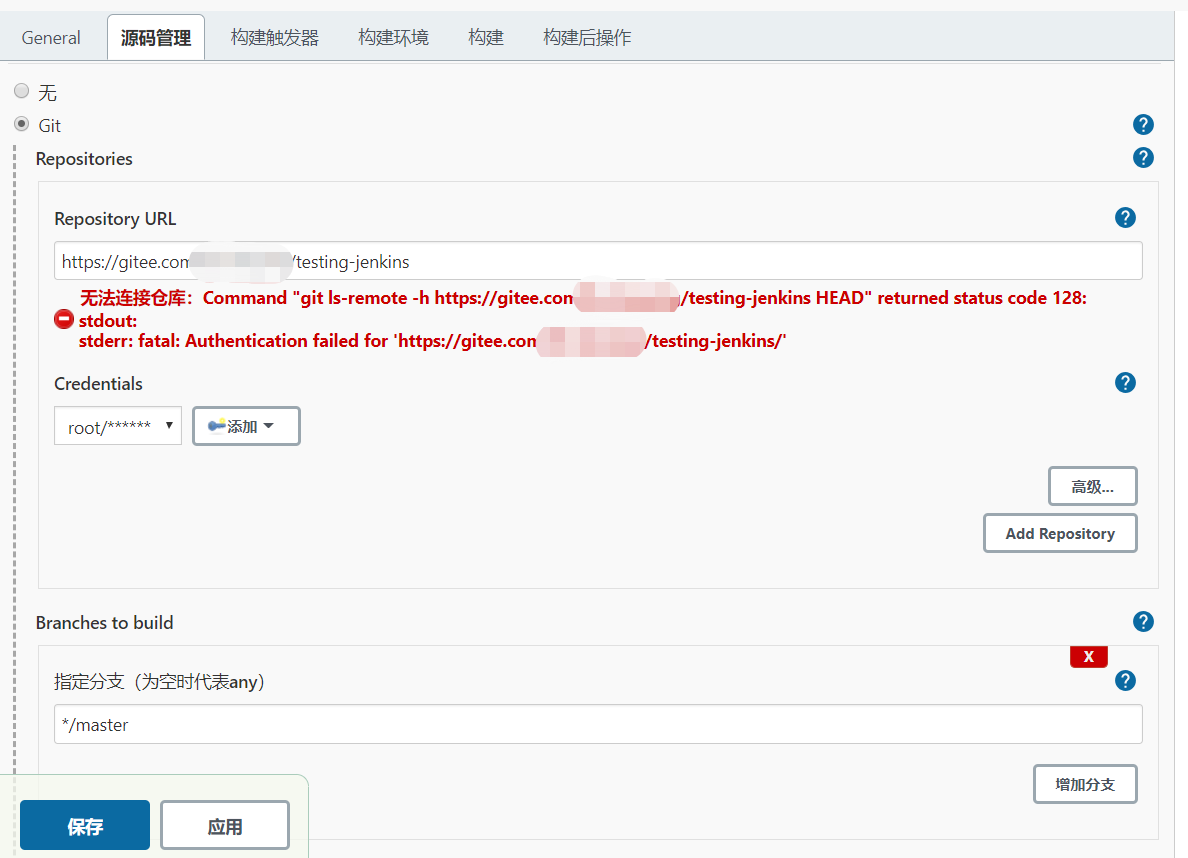The image size is (1188, 858).
Task: Click the Repositories section label
Action: (x=84, y=159)
